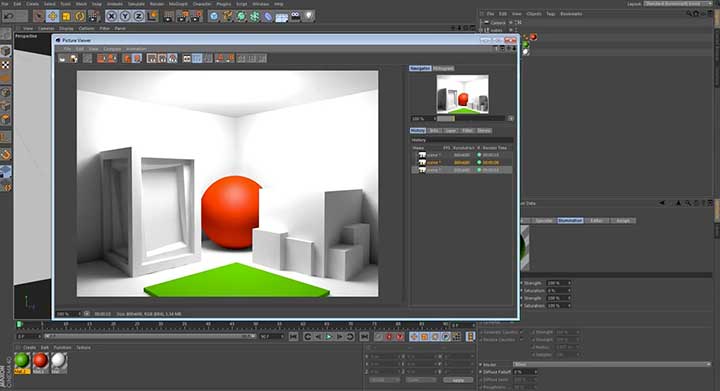Click the timeline Play forward button
Image resolution: width=720 pixels, height=391 pixels.
(x=329, y=337)
